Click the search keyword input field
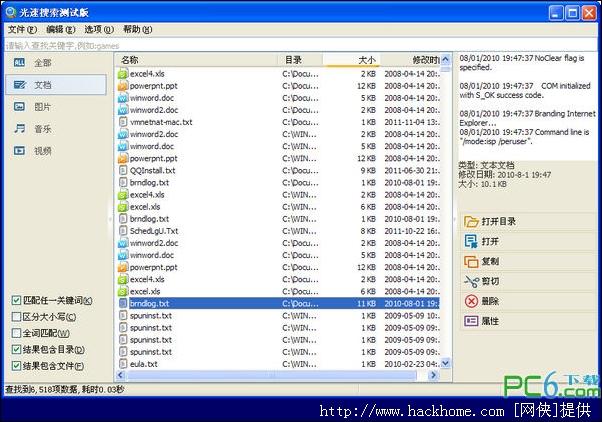Screen dimensions: 602x422 point(301,45)
